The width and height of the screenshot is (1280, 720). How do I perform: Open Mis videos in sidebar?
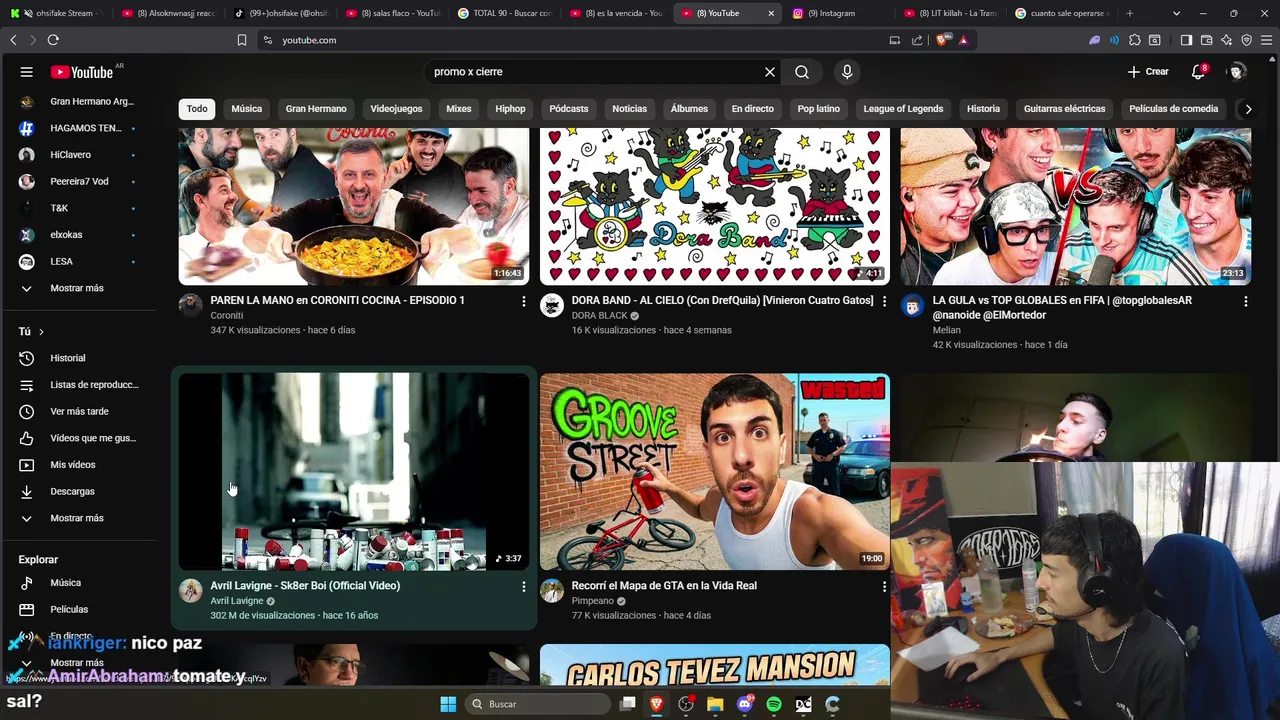click(78, 465)
